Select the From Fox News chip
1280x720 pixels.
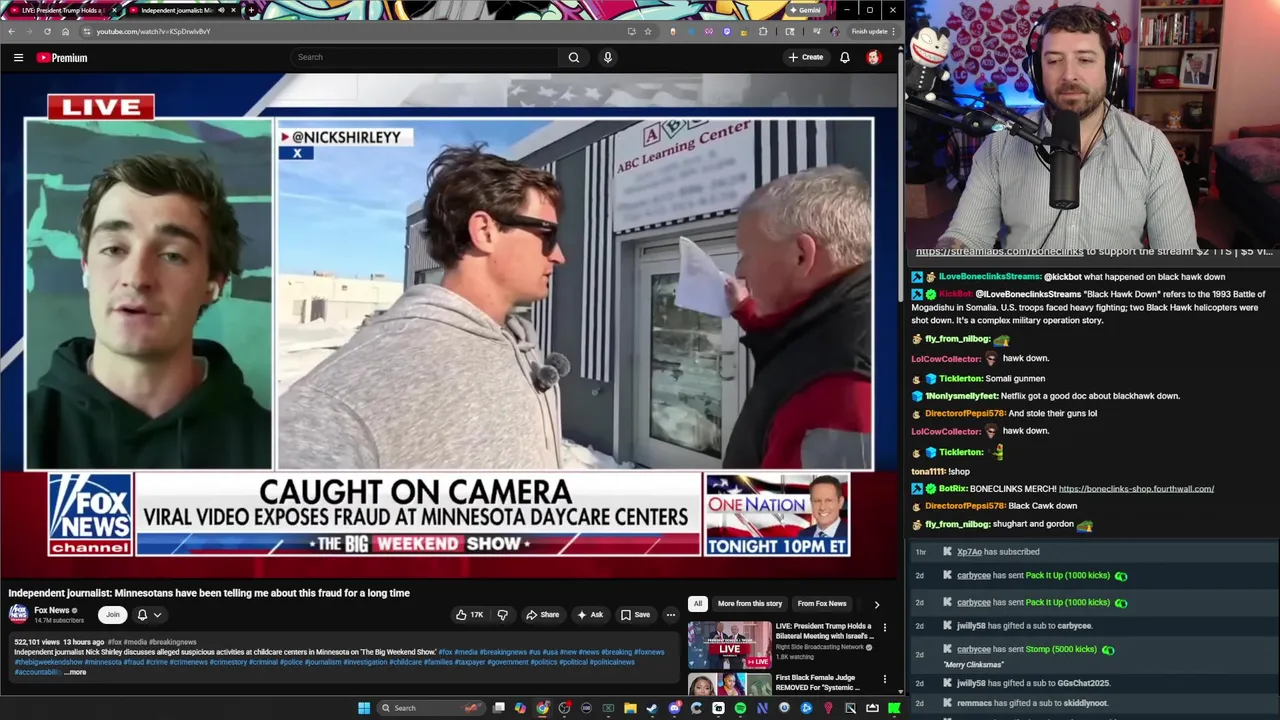tap(822, 604)
